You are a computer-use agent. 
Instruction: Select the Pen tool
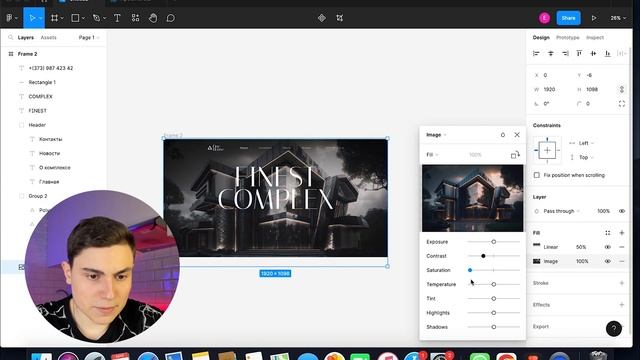[x=96, y=18]
